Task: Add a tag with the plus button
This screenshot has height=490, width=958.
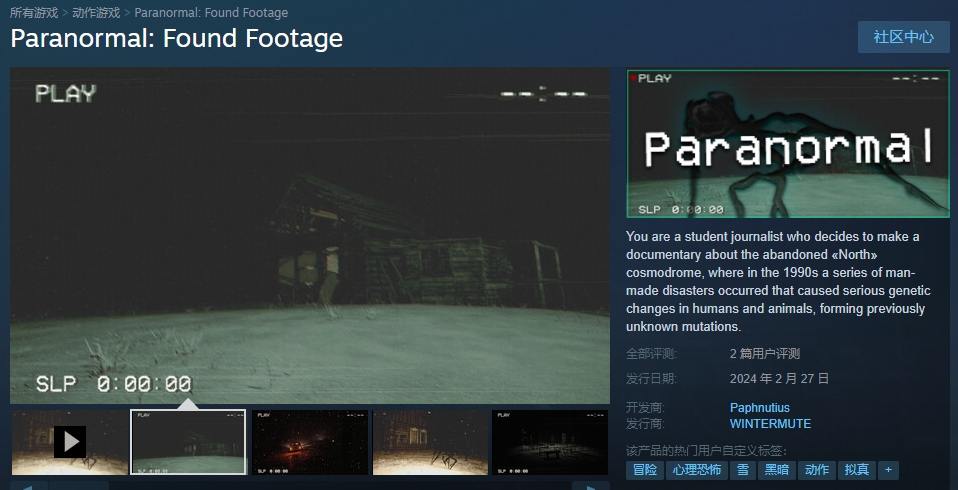Action: (888, 470)
